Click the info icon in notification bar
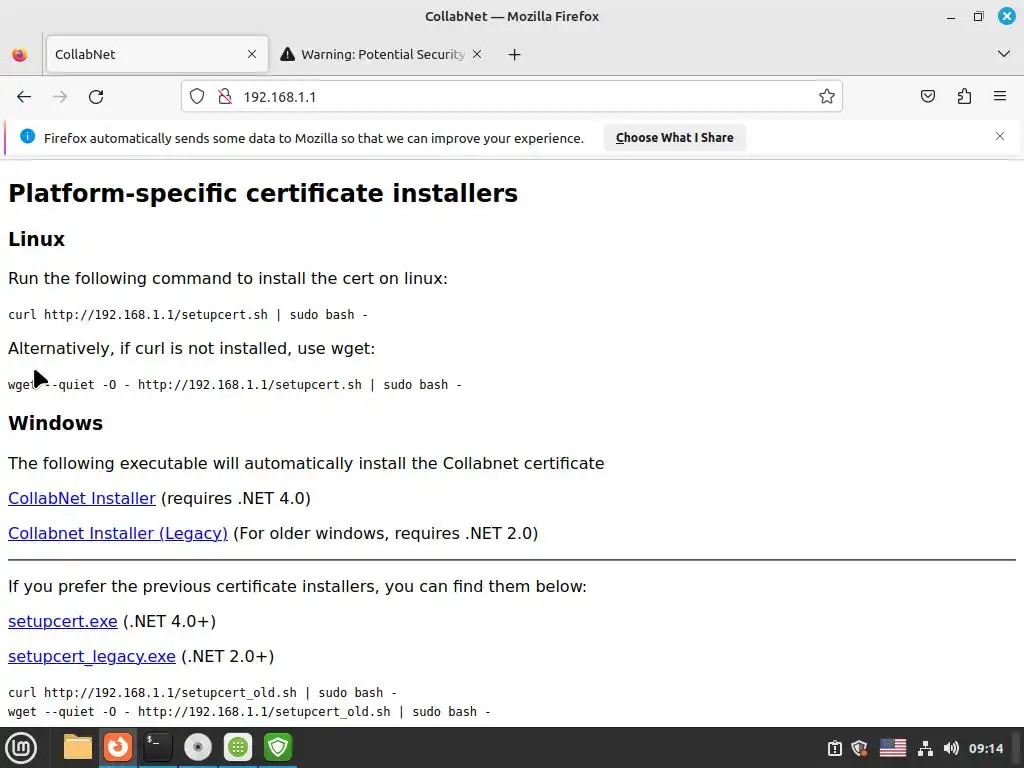 (27, 136)
